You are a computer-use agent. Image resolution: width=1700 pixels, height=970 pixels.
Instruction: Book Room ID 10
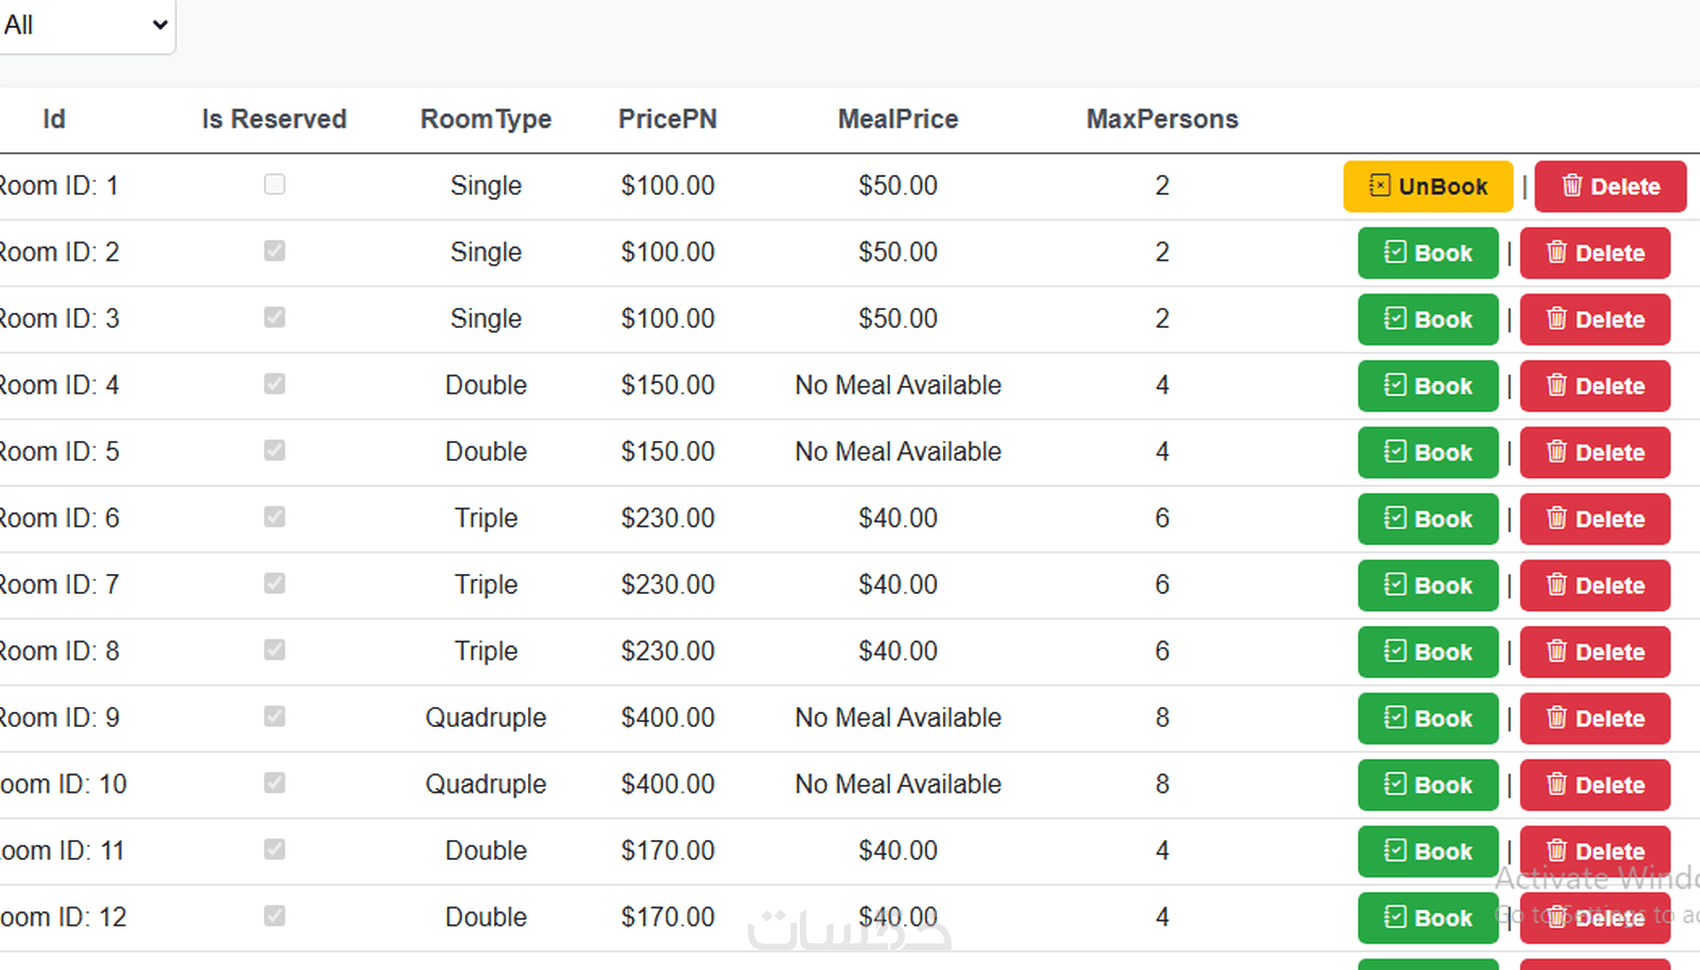point(1427,785)
